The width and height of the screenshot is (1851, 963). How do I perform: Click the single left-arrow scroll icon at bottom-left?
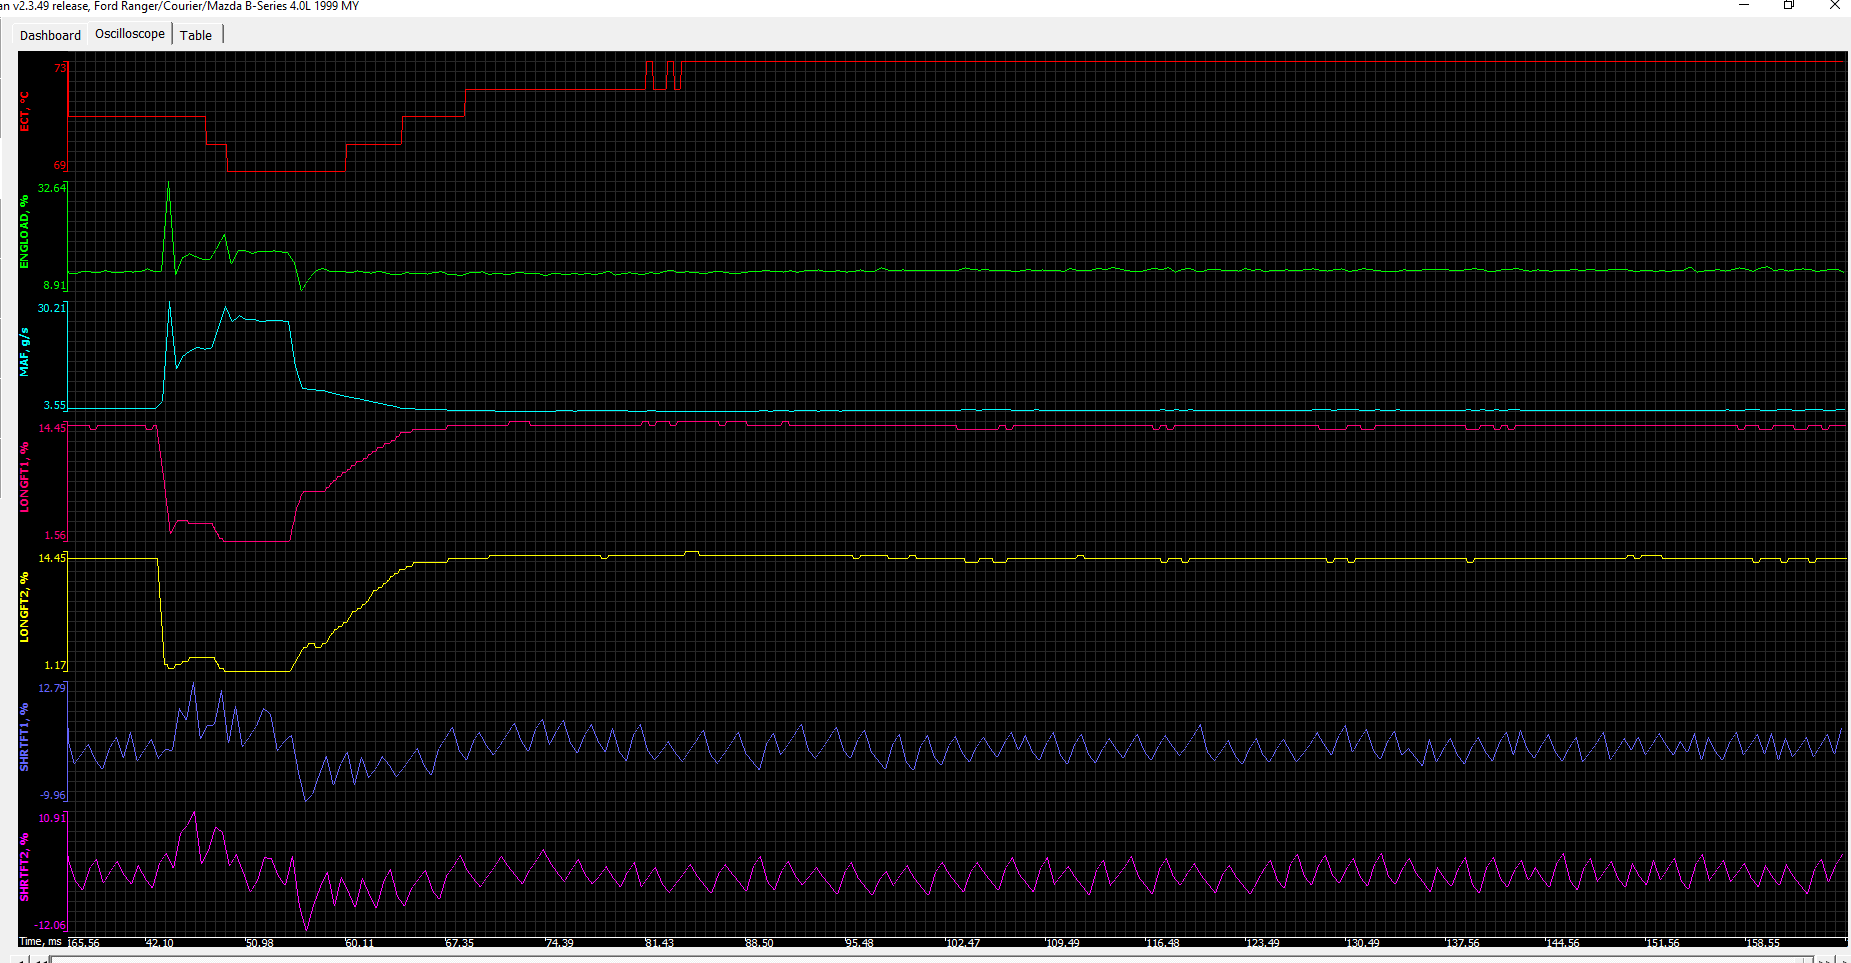click(21, 958)
